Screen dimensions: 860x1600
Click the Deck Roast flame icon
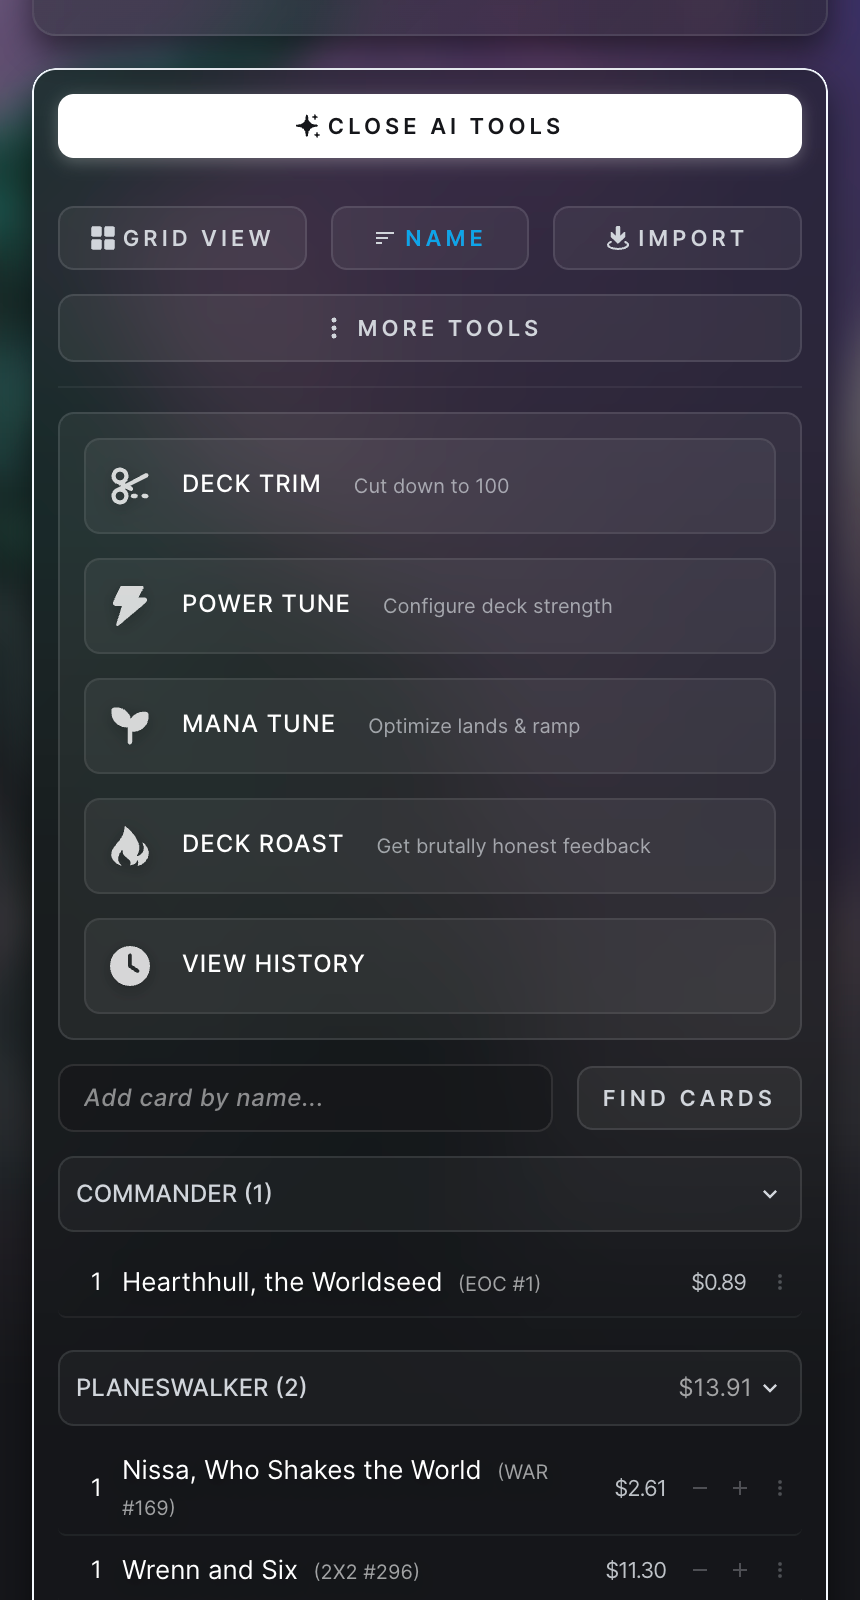[x=130, y=846]
